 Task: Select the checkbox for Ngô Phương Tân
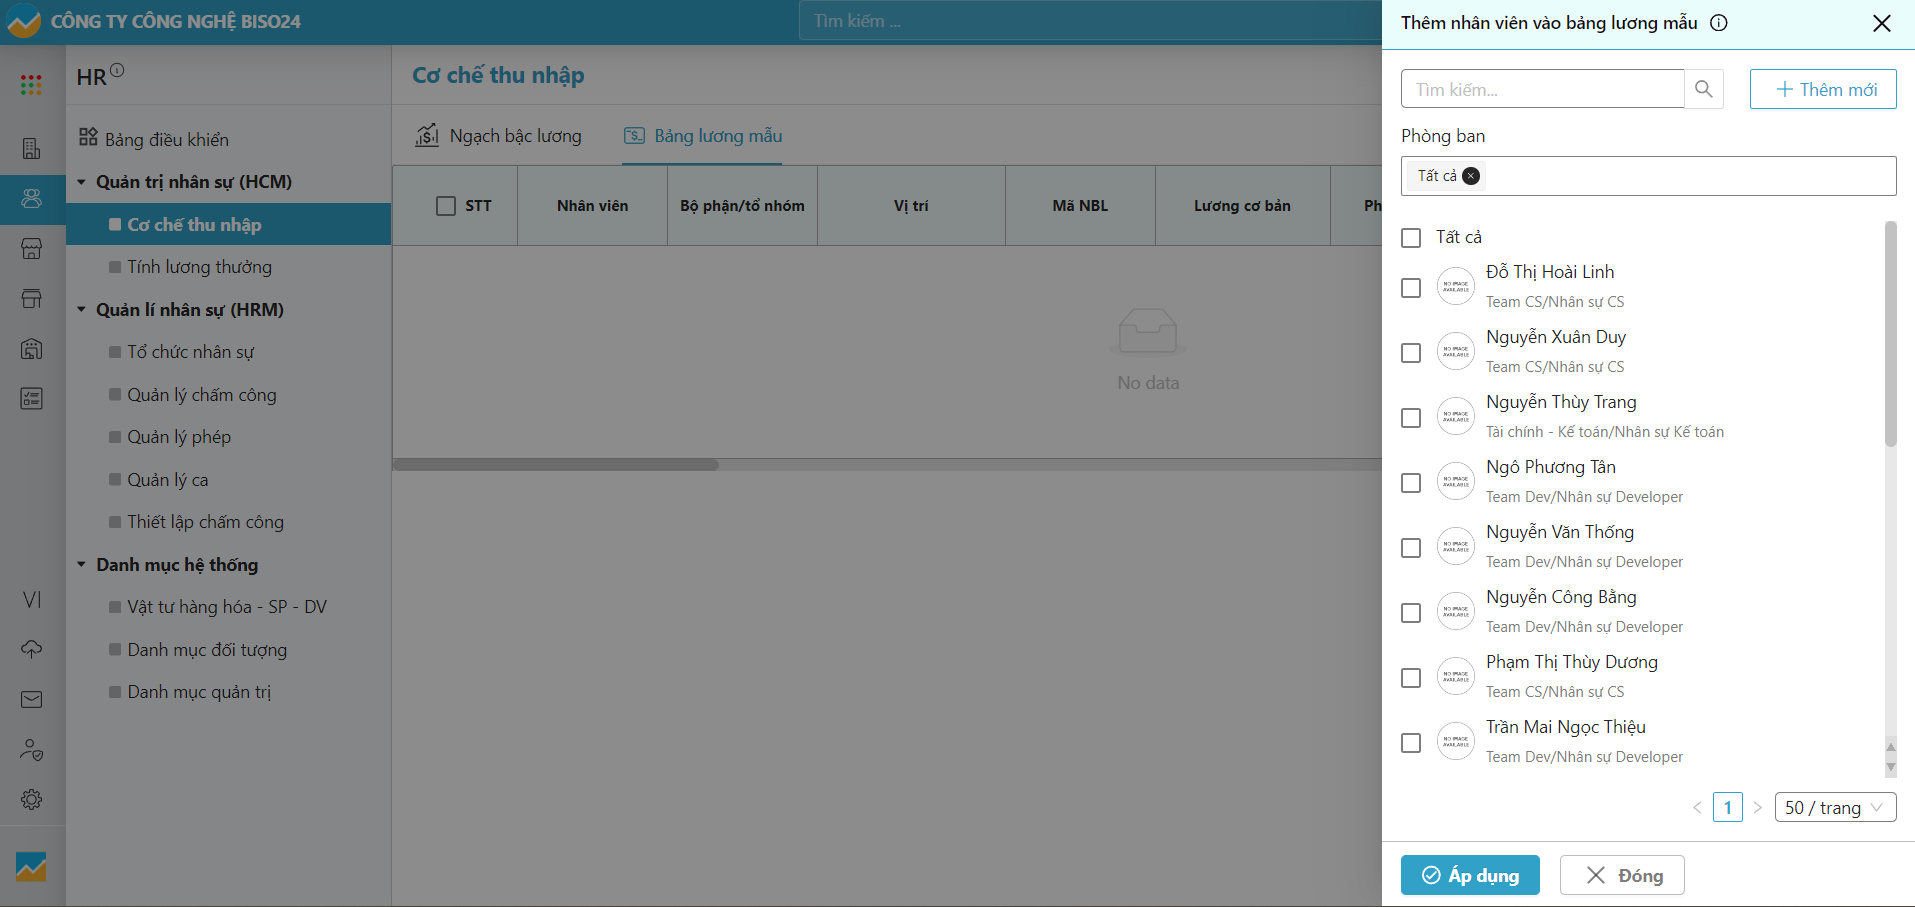point(1411,483)
